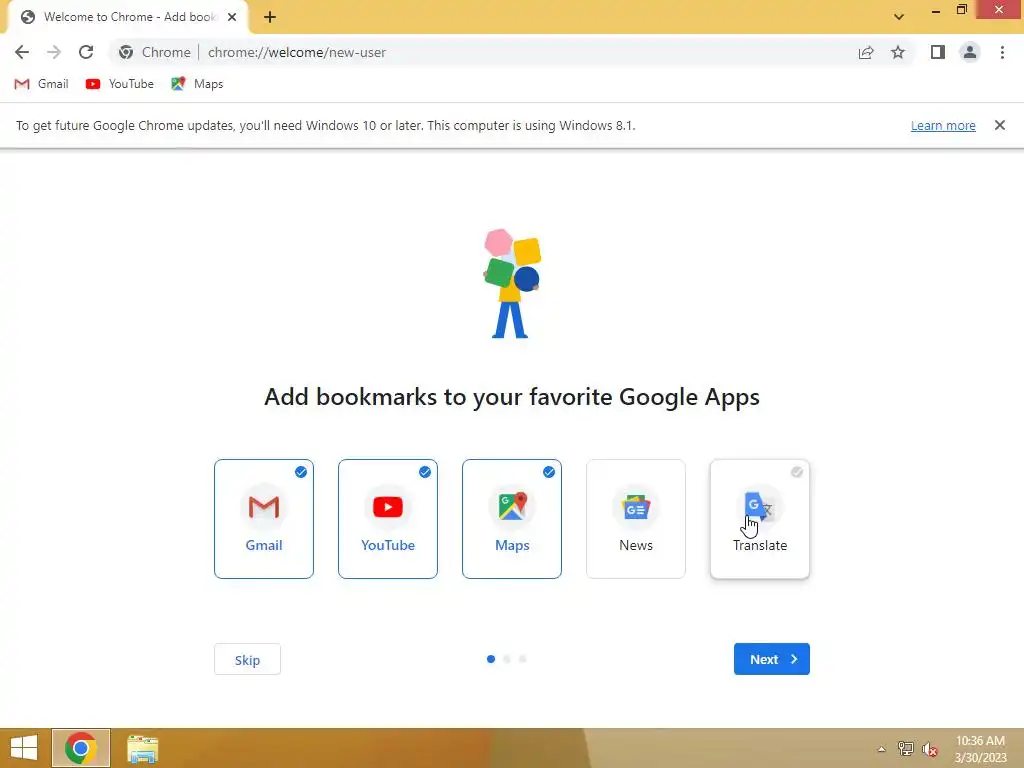Click the Translate card checkmark badge
1024x768 pixels.
point(797,472)
